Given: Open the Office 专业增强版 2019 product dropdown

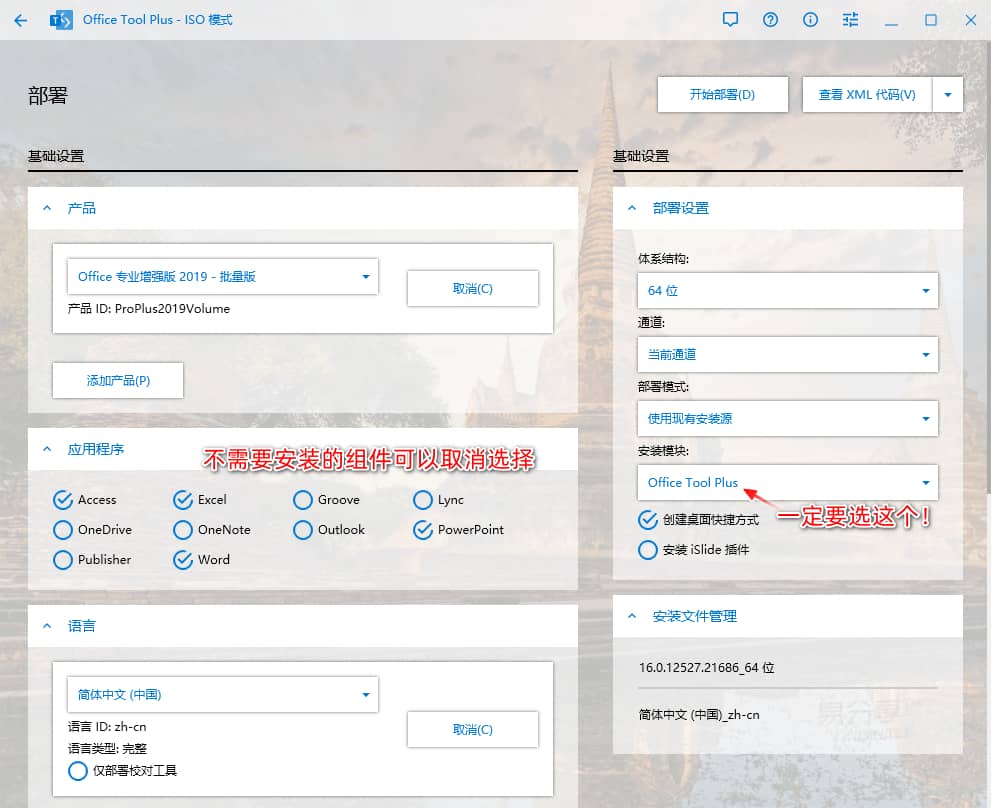Looking at the screenshot, I should 222,276.
